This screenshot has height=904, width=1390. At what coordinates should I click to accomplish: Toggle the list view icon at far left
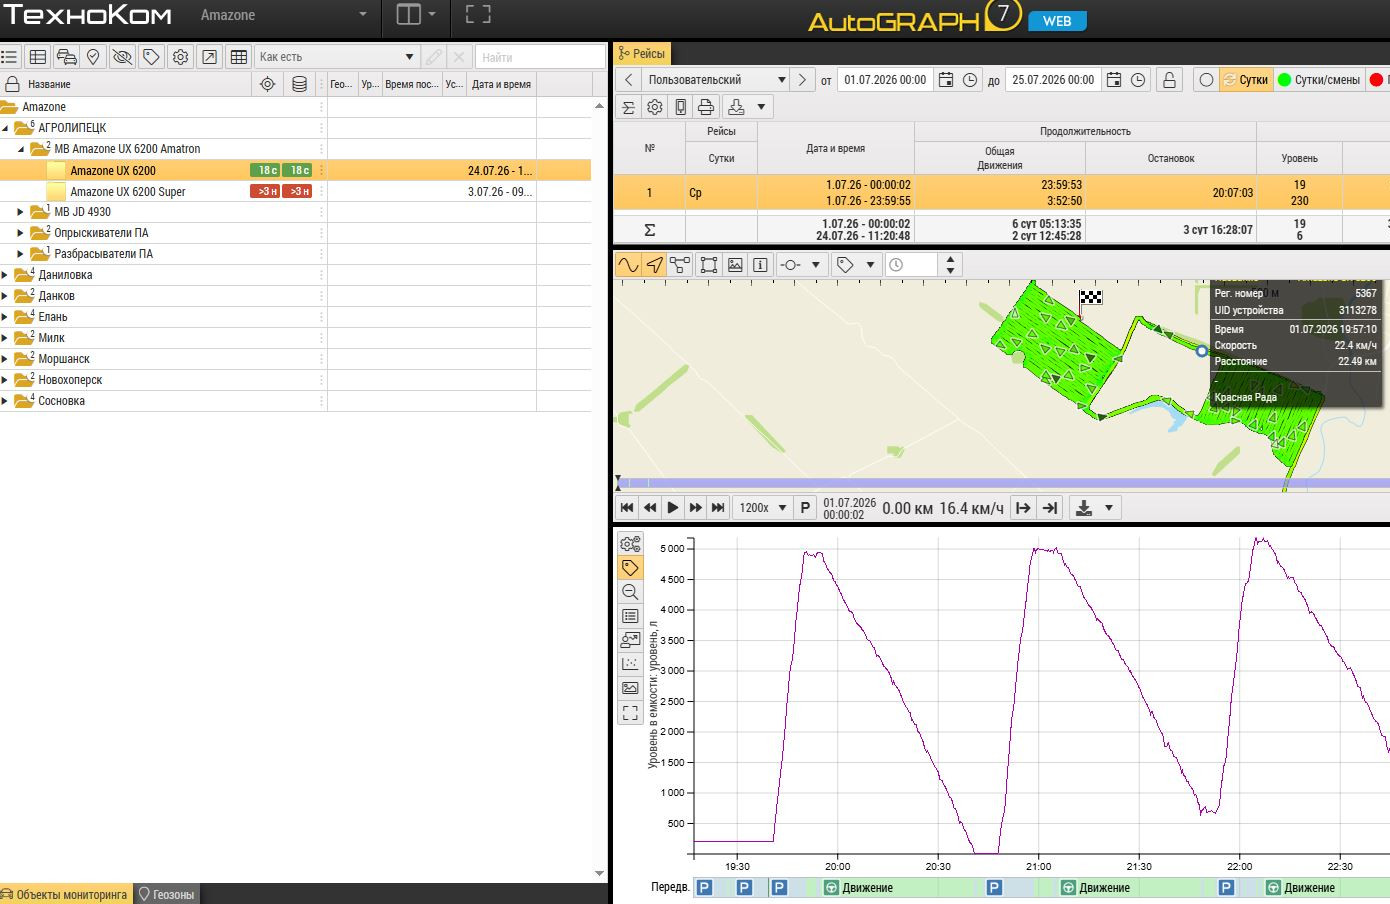pyautogui.click(x=9, y=57)
